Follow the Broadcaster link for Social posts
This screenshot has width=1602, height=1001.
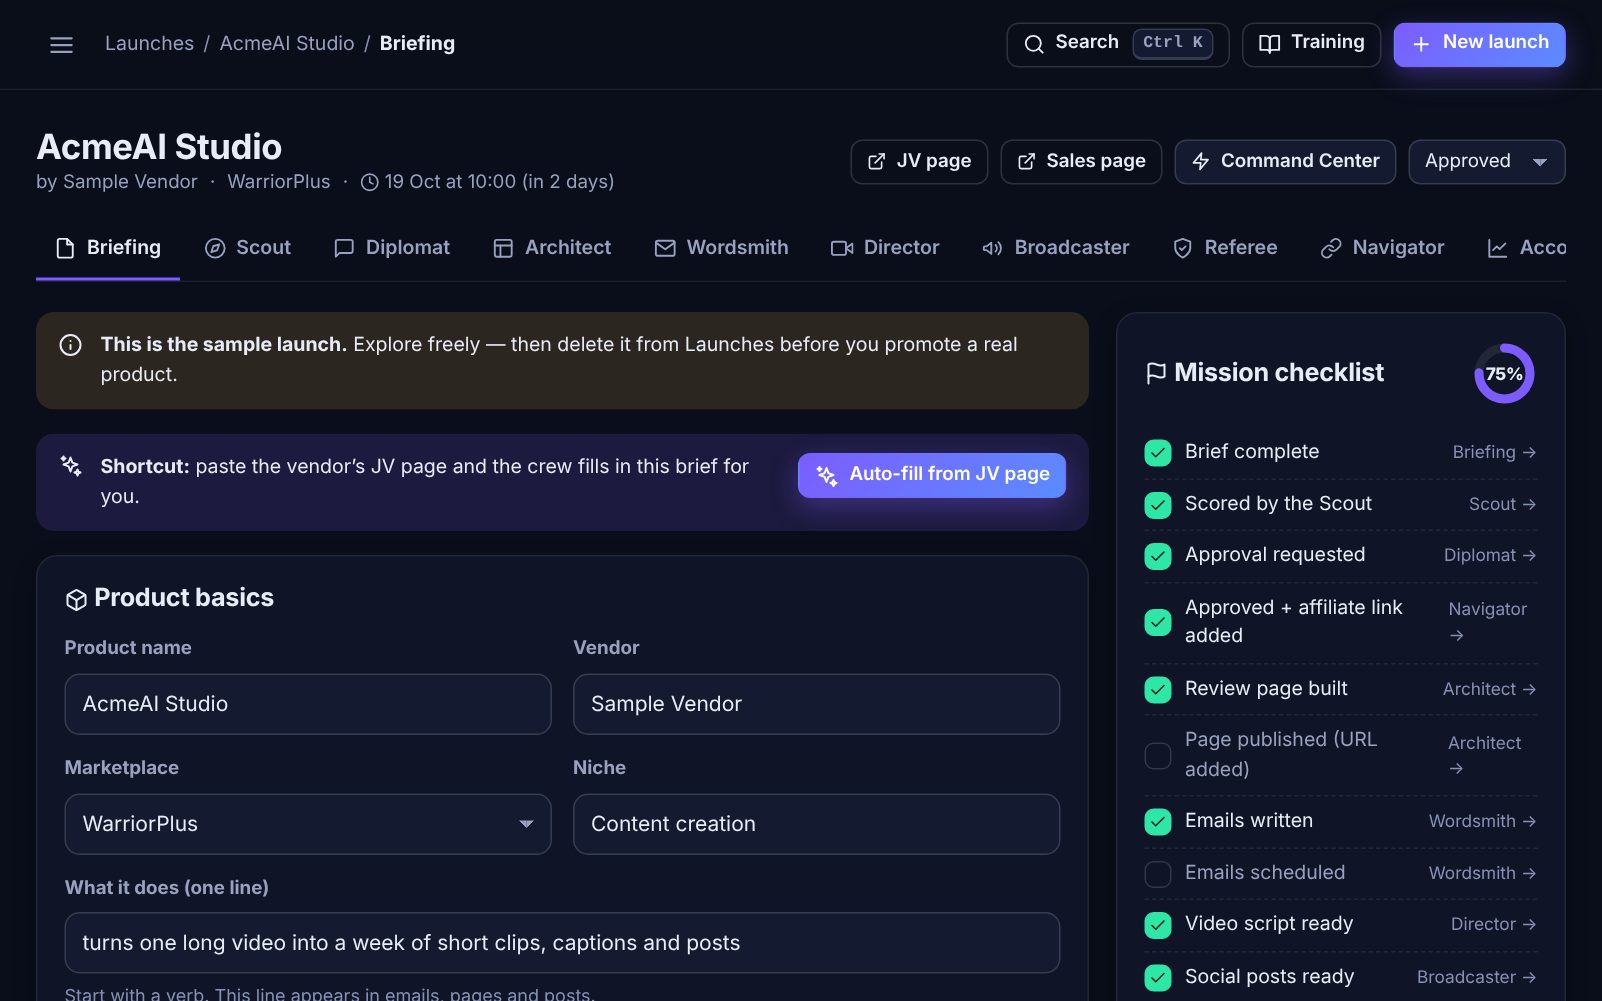(1476, 978)
